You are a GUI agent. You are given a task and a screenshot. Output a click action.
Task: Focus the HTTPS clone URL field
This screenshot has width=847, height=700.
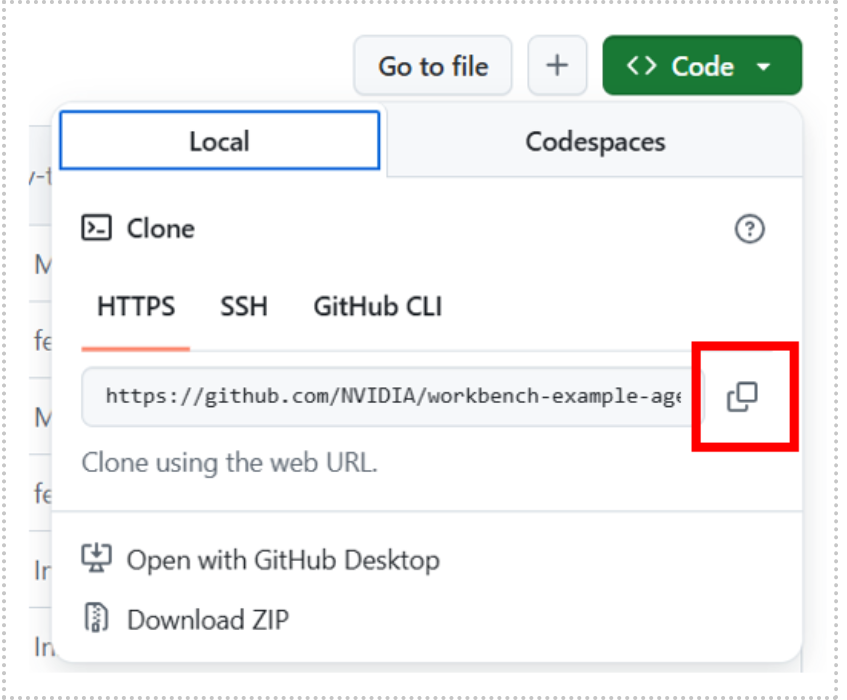392,397
